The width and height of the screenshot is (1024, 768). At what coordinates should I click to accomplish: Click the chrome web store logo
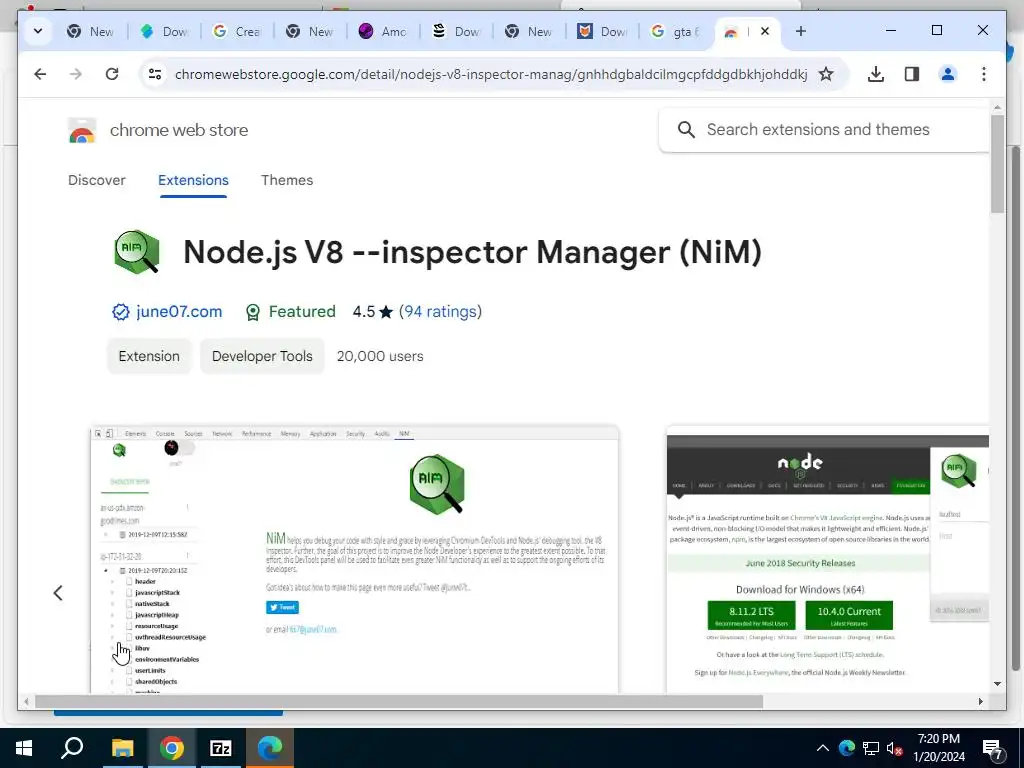(158, 131)
